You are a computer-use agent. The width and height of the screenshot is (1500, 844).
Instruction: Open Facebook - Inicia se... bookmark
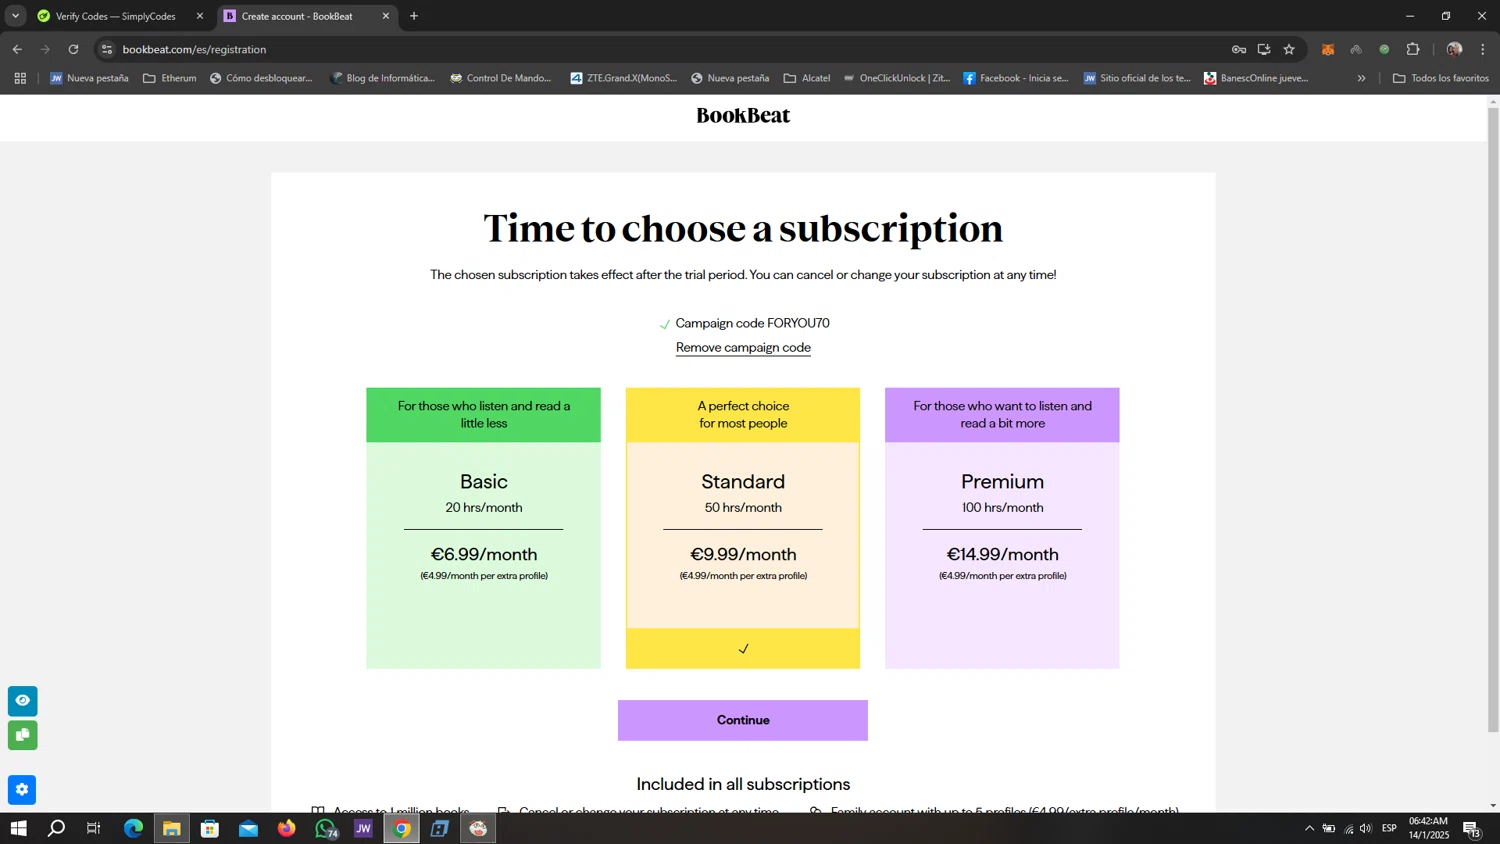tap(1016, 78)
